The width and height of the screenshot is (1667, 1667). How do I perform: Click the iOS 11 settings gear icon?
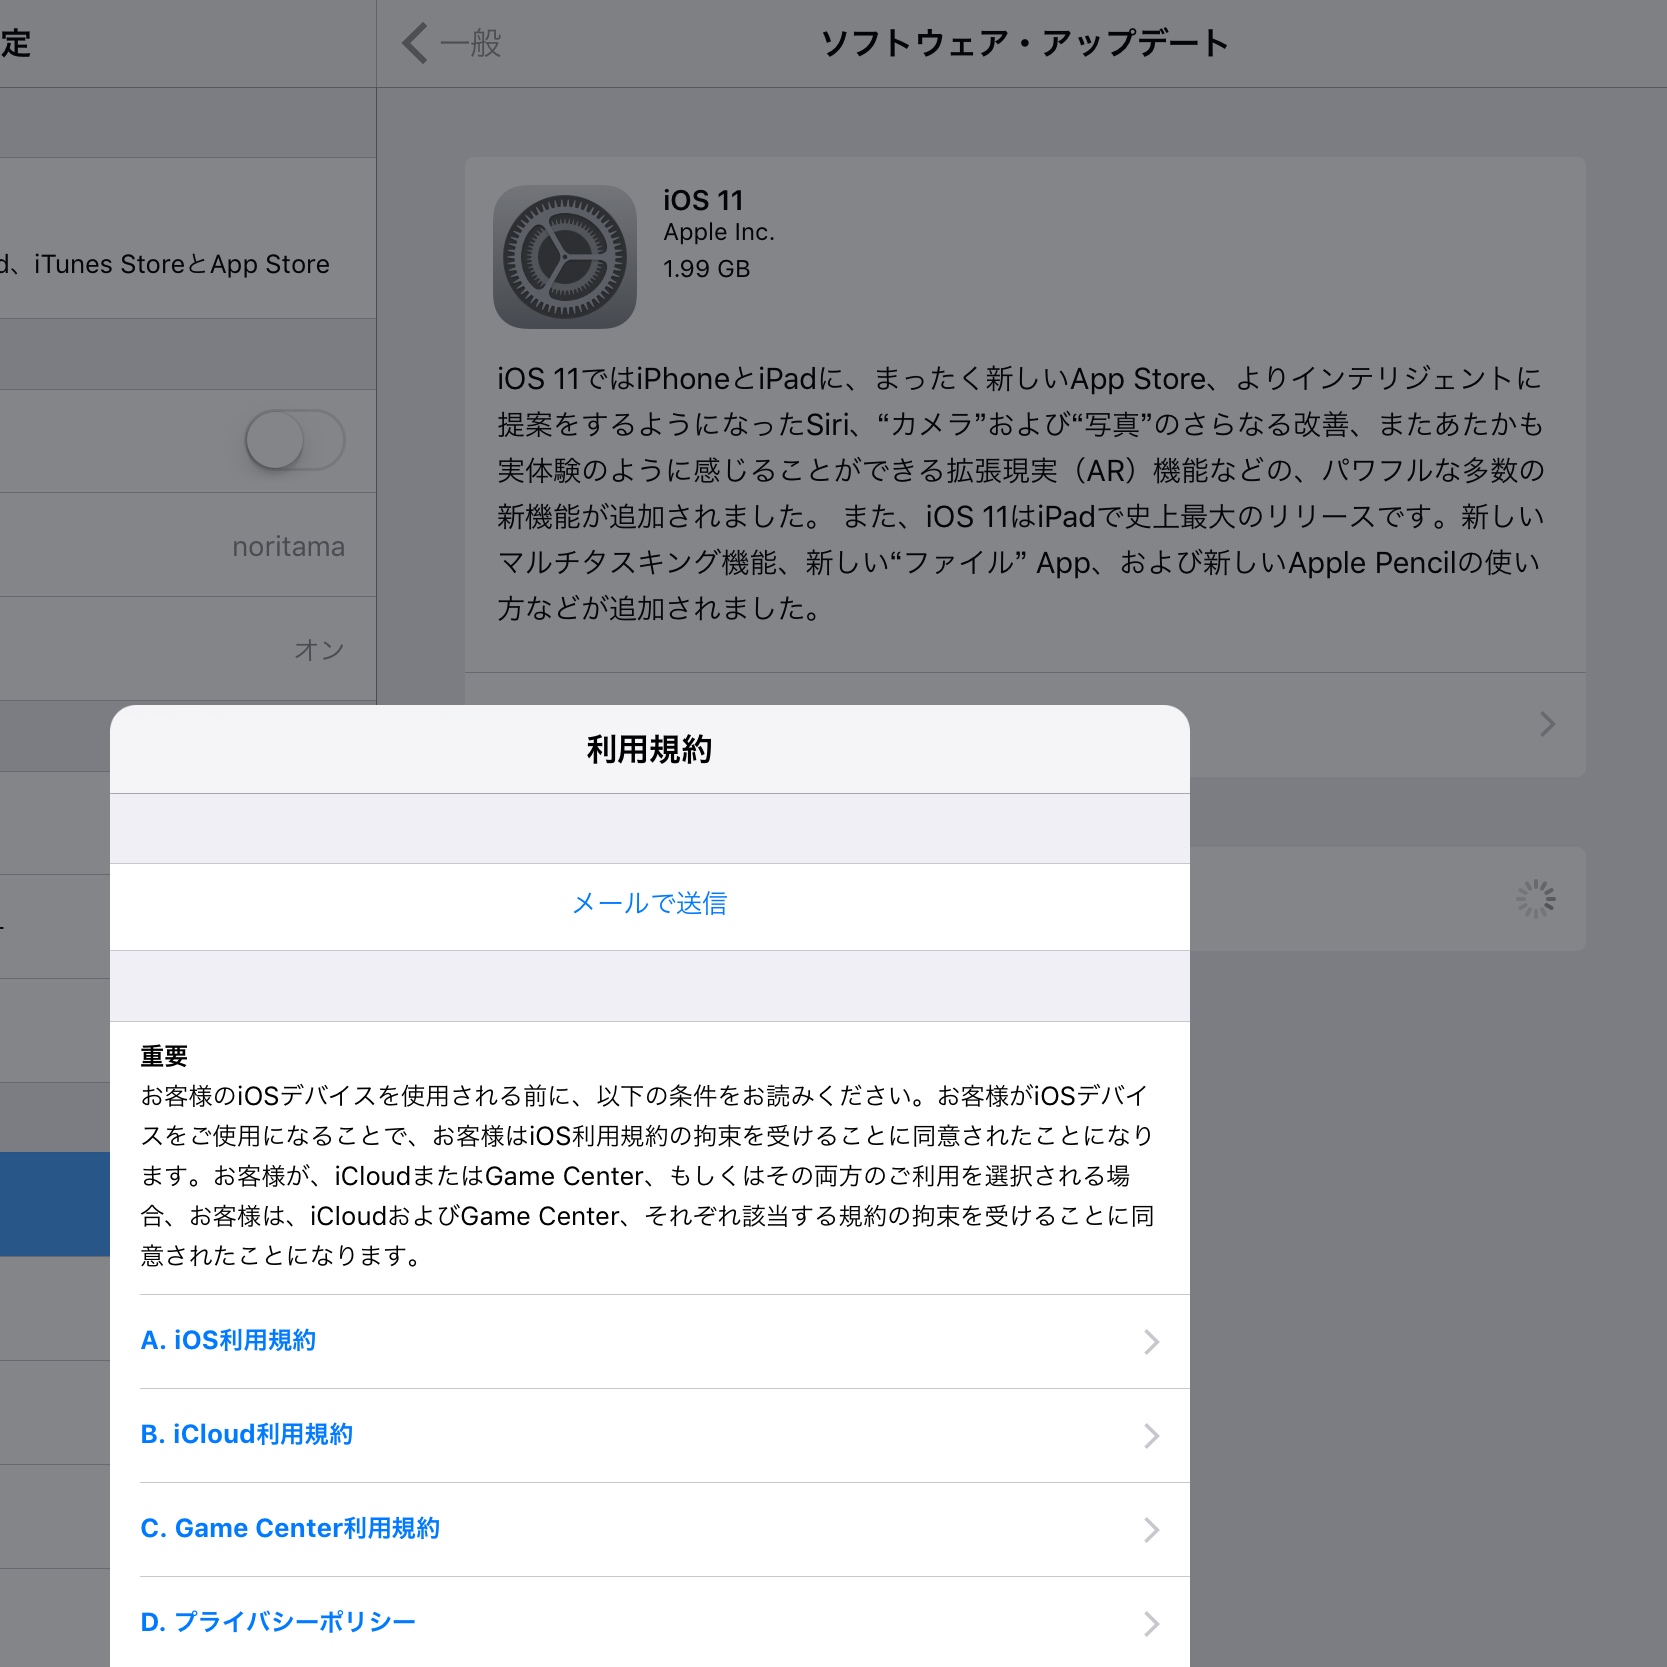(565, 257)
